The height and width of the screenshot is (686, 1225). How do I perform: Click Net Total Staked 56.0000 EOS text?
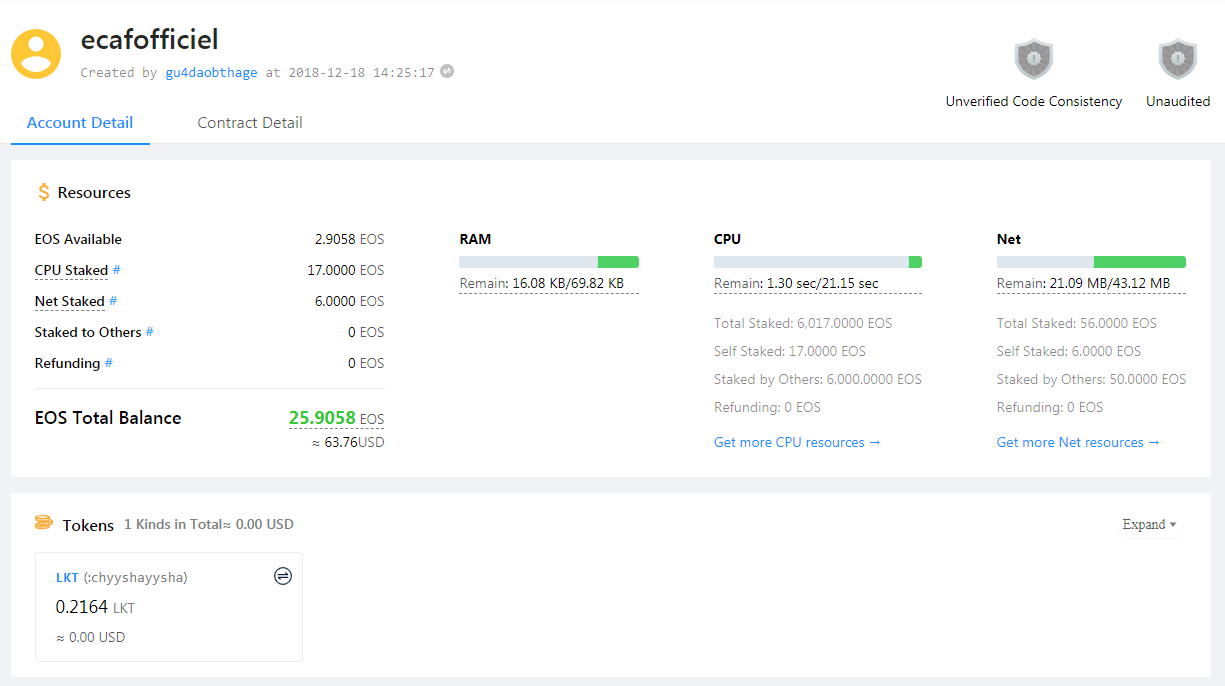coord(1077,323)
